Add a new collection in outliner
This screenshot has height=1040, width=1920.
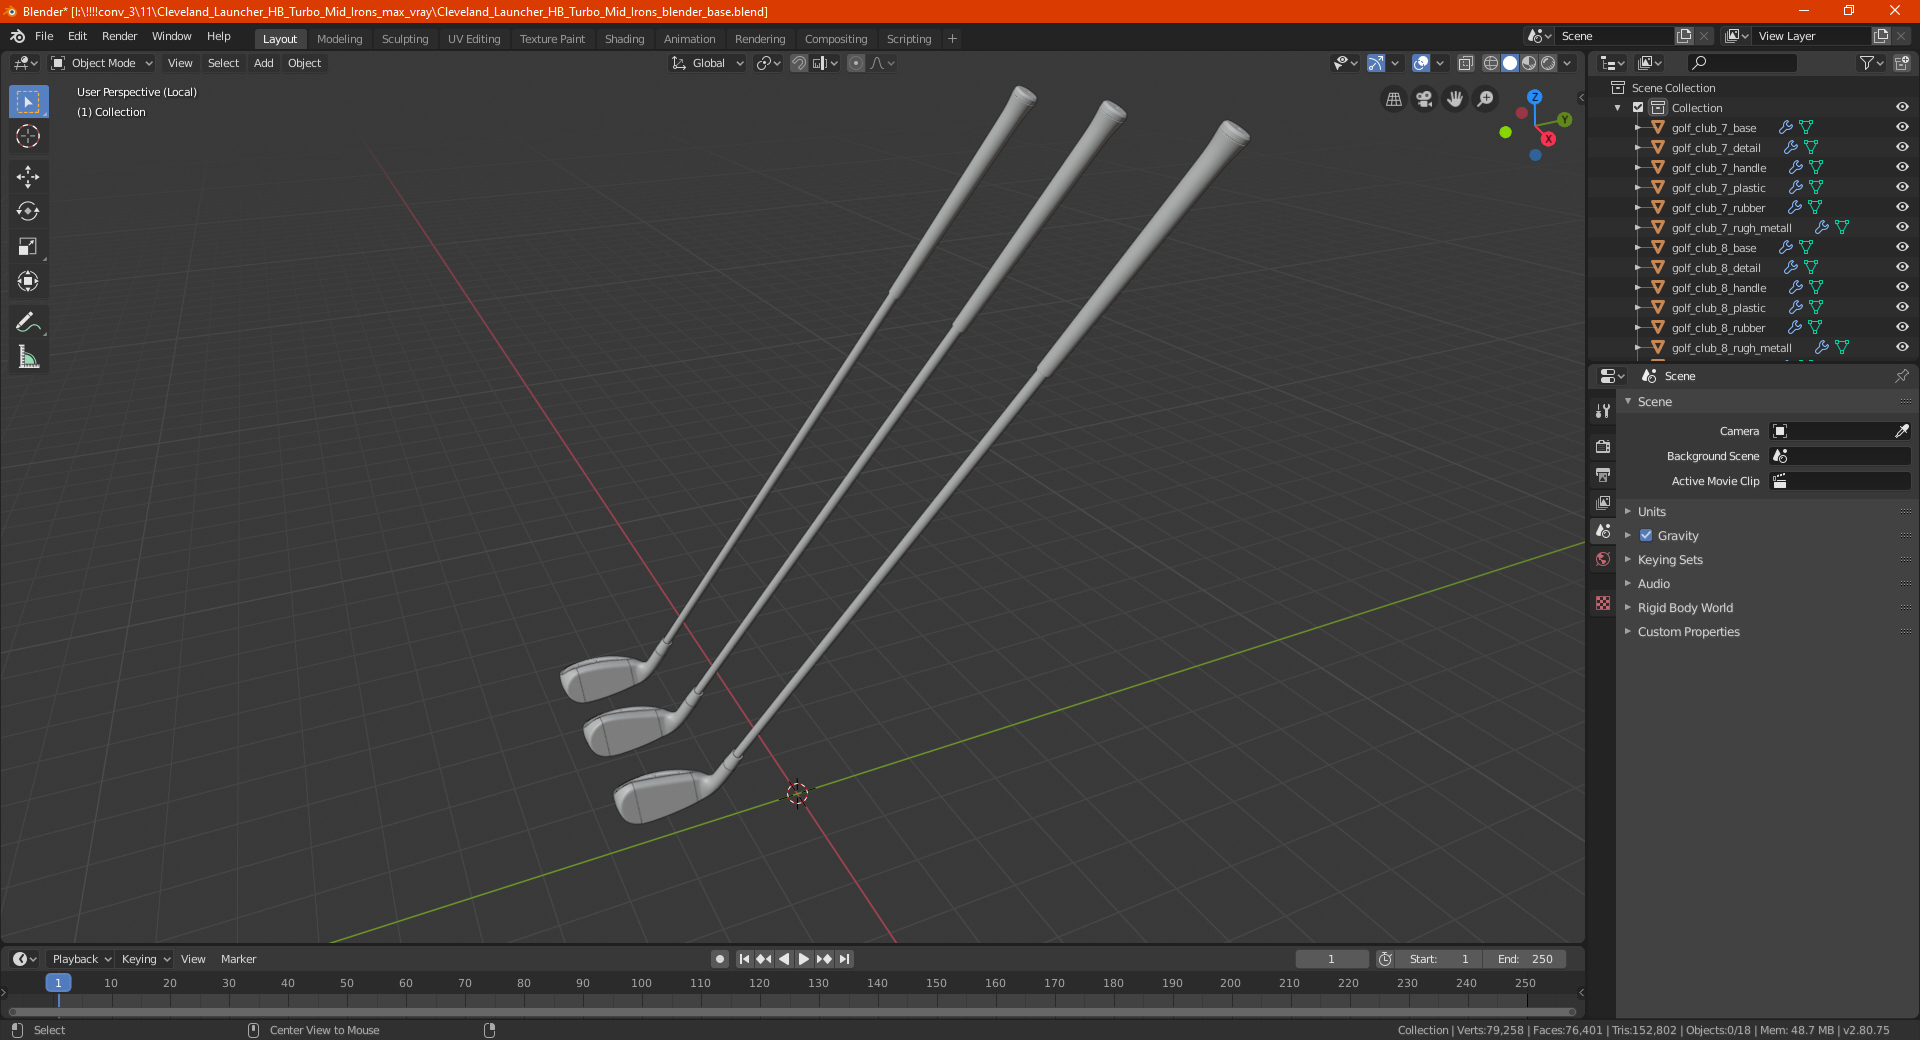pyautogui.click(x=1901, y=63)
